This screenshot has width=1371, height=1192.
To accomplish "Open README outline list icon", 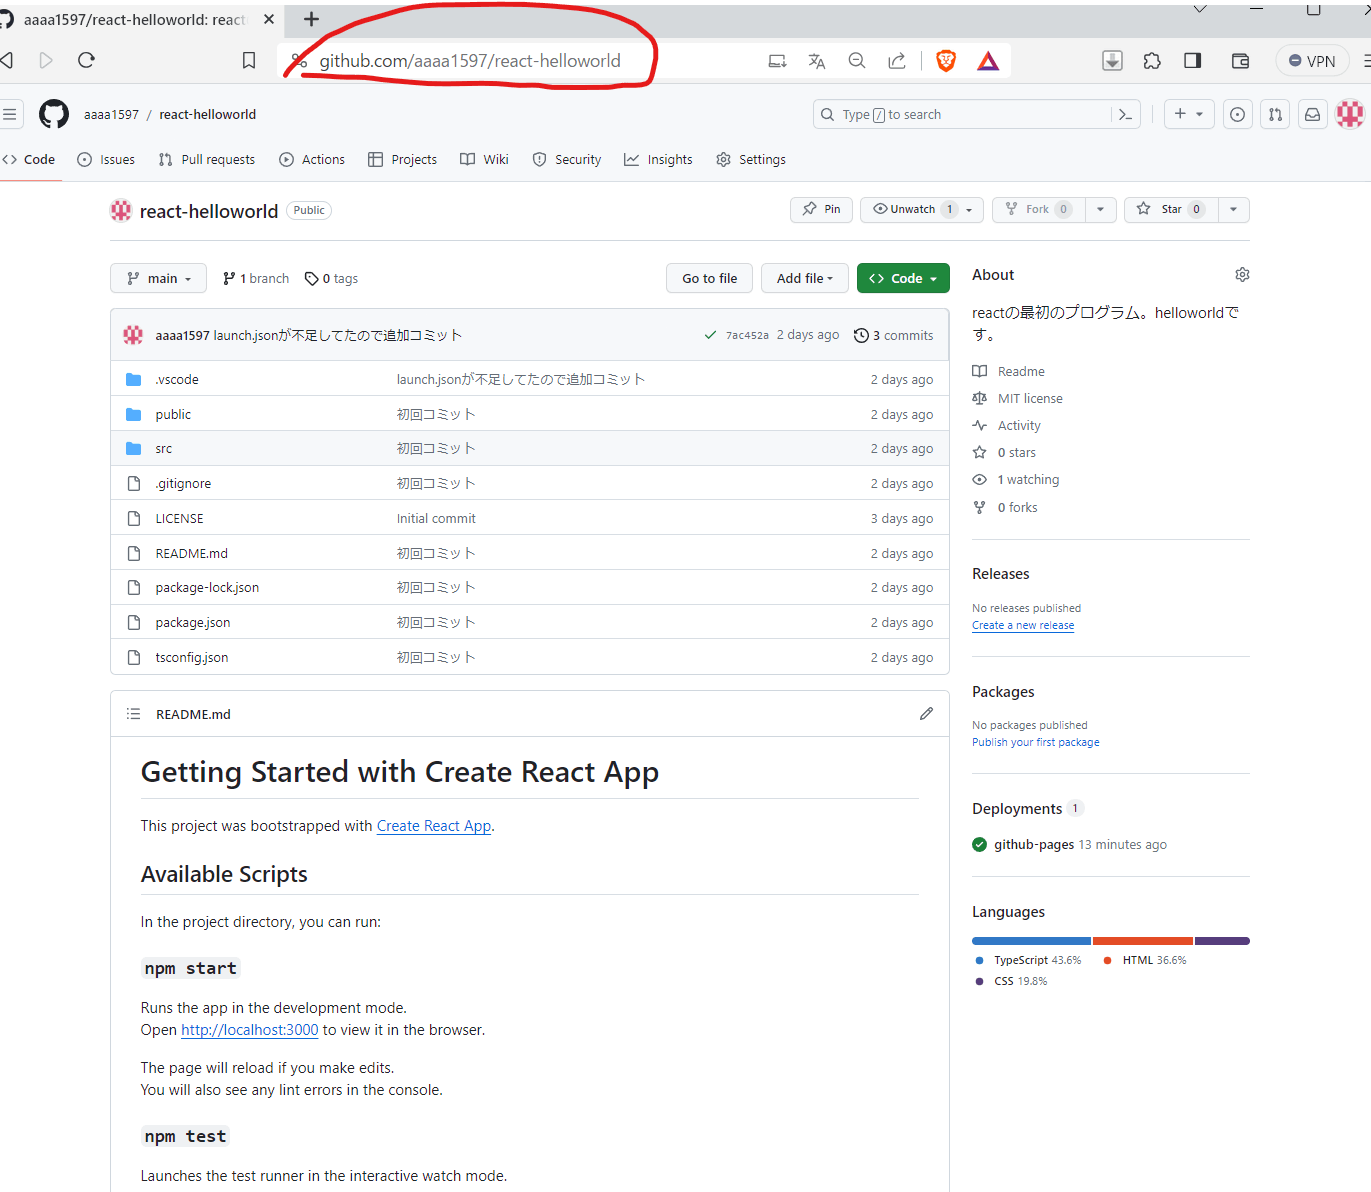I will pyautogui.click(x=133, y=714).
